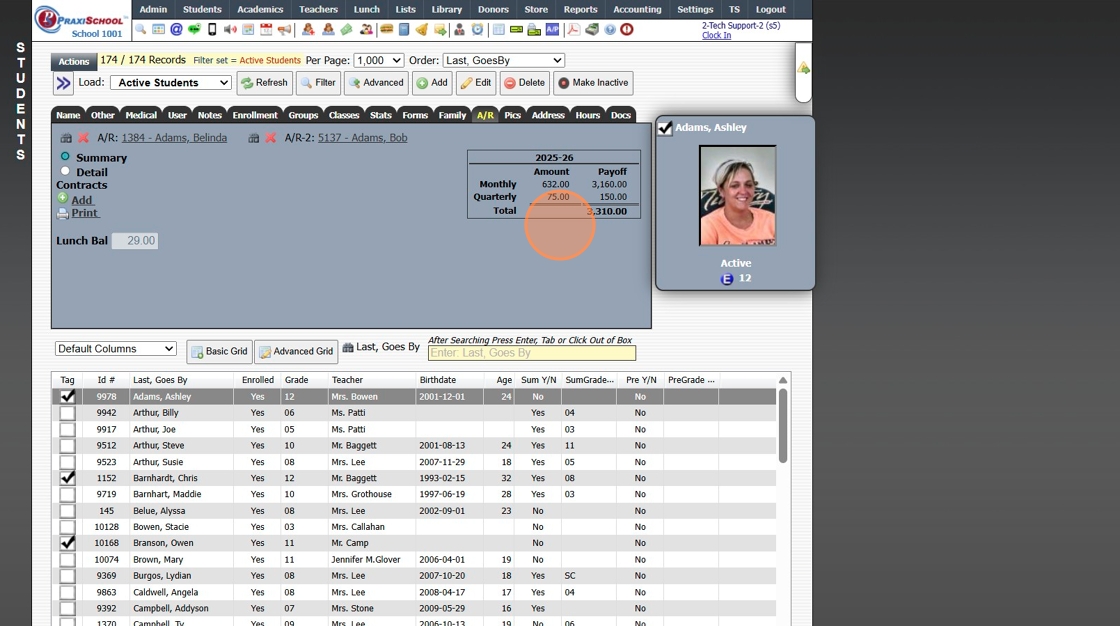1120x626 pixels.
Task: Open the 1384 - Adams, Belinda link
Action: [x=174, y=138]
